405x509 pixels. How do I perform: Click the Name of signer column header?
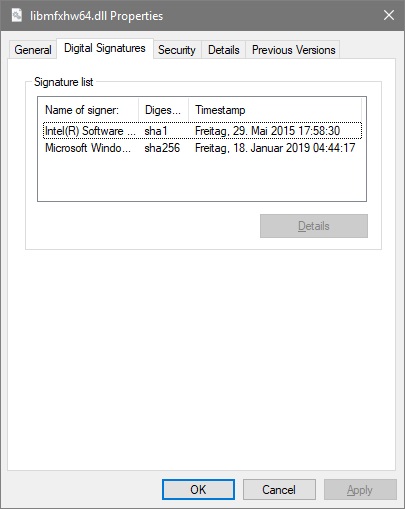pos(88,110)
